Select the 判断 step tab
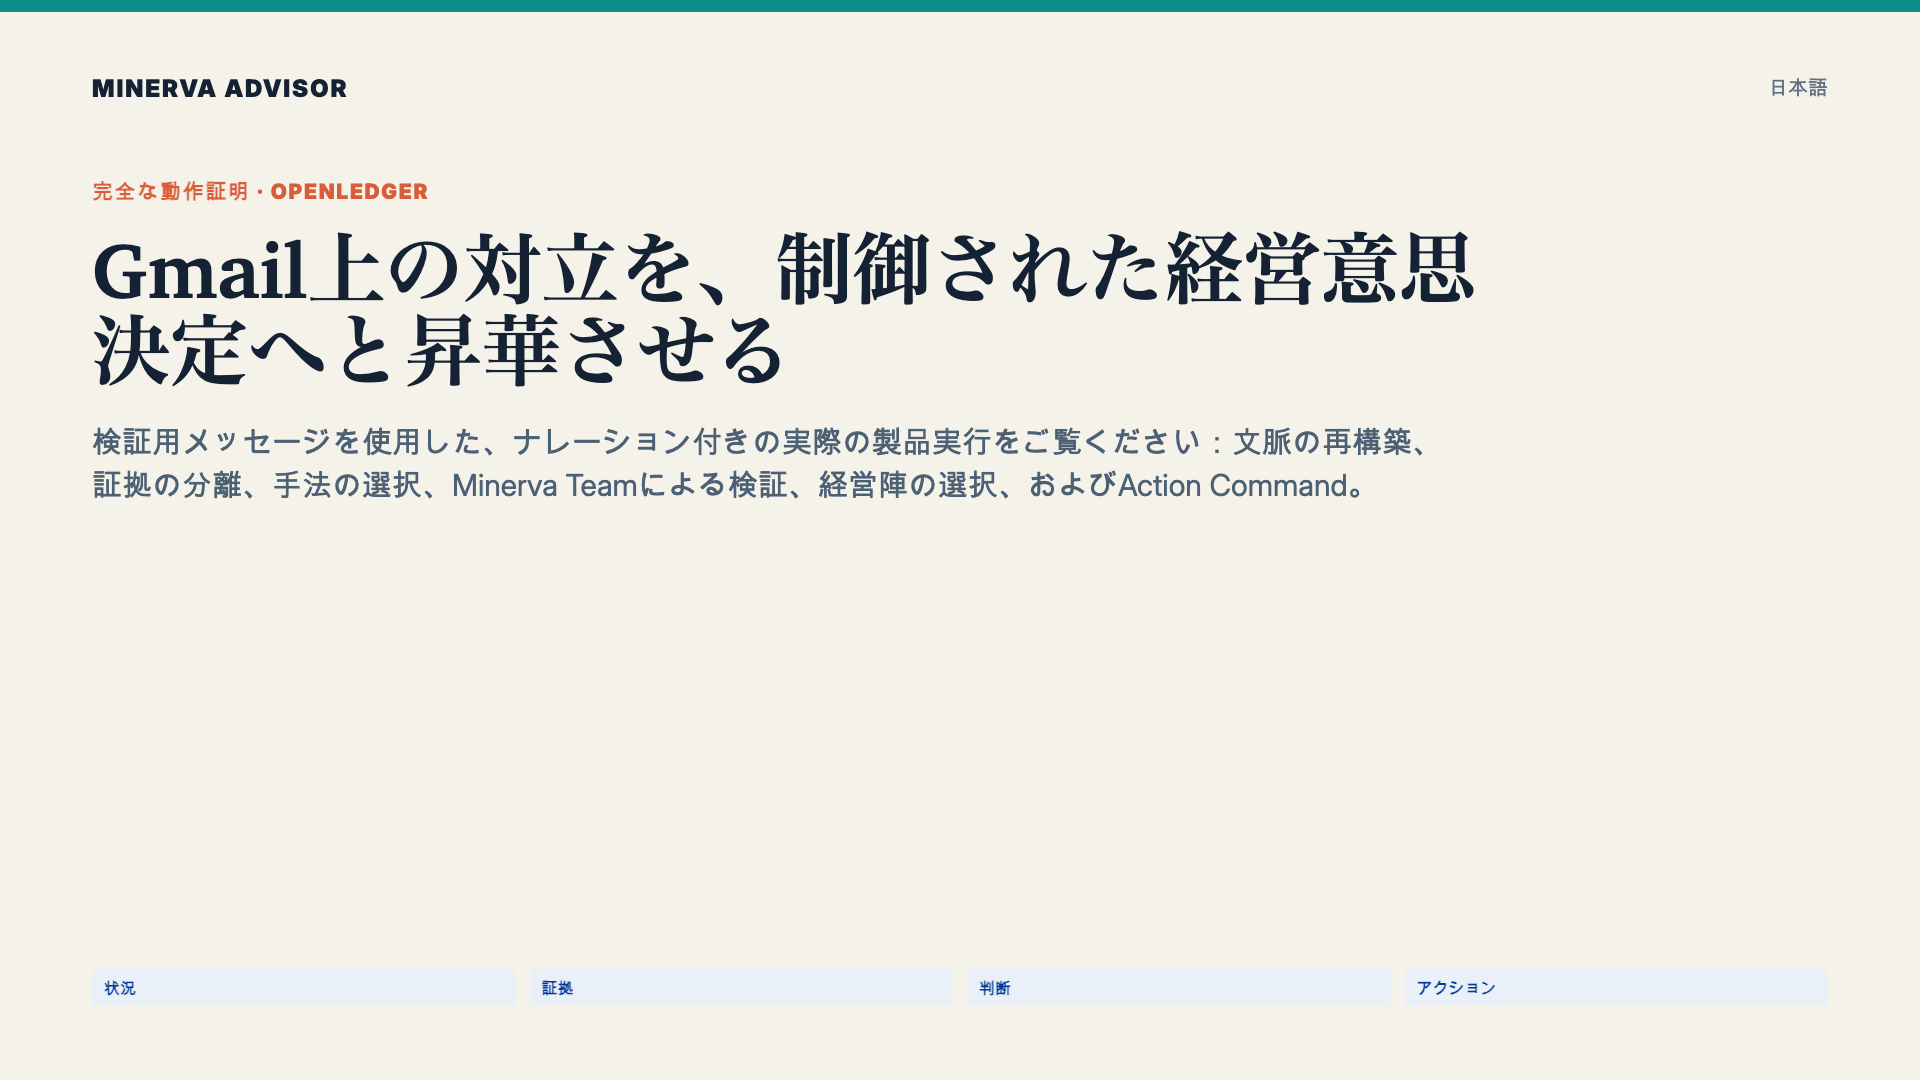1920x1080 pixels. [1179, 987]
